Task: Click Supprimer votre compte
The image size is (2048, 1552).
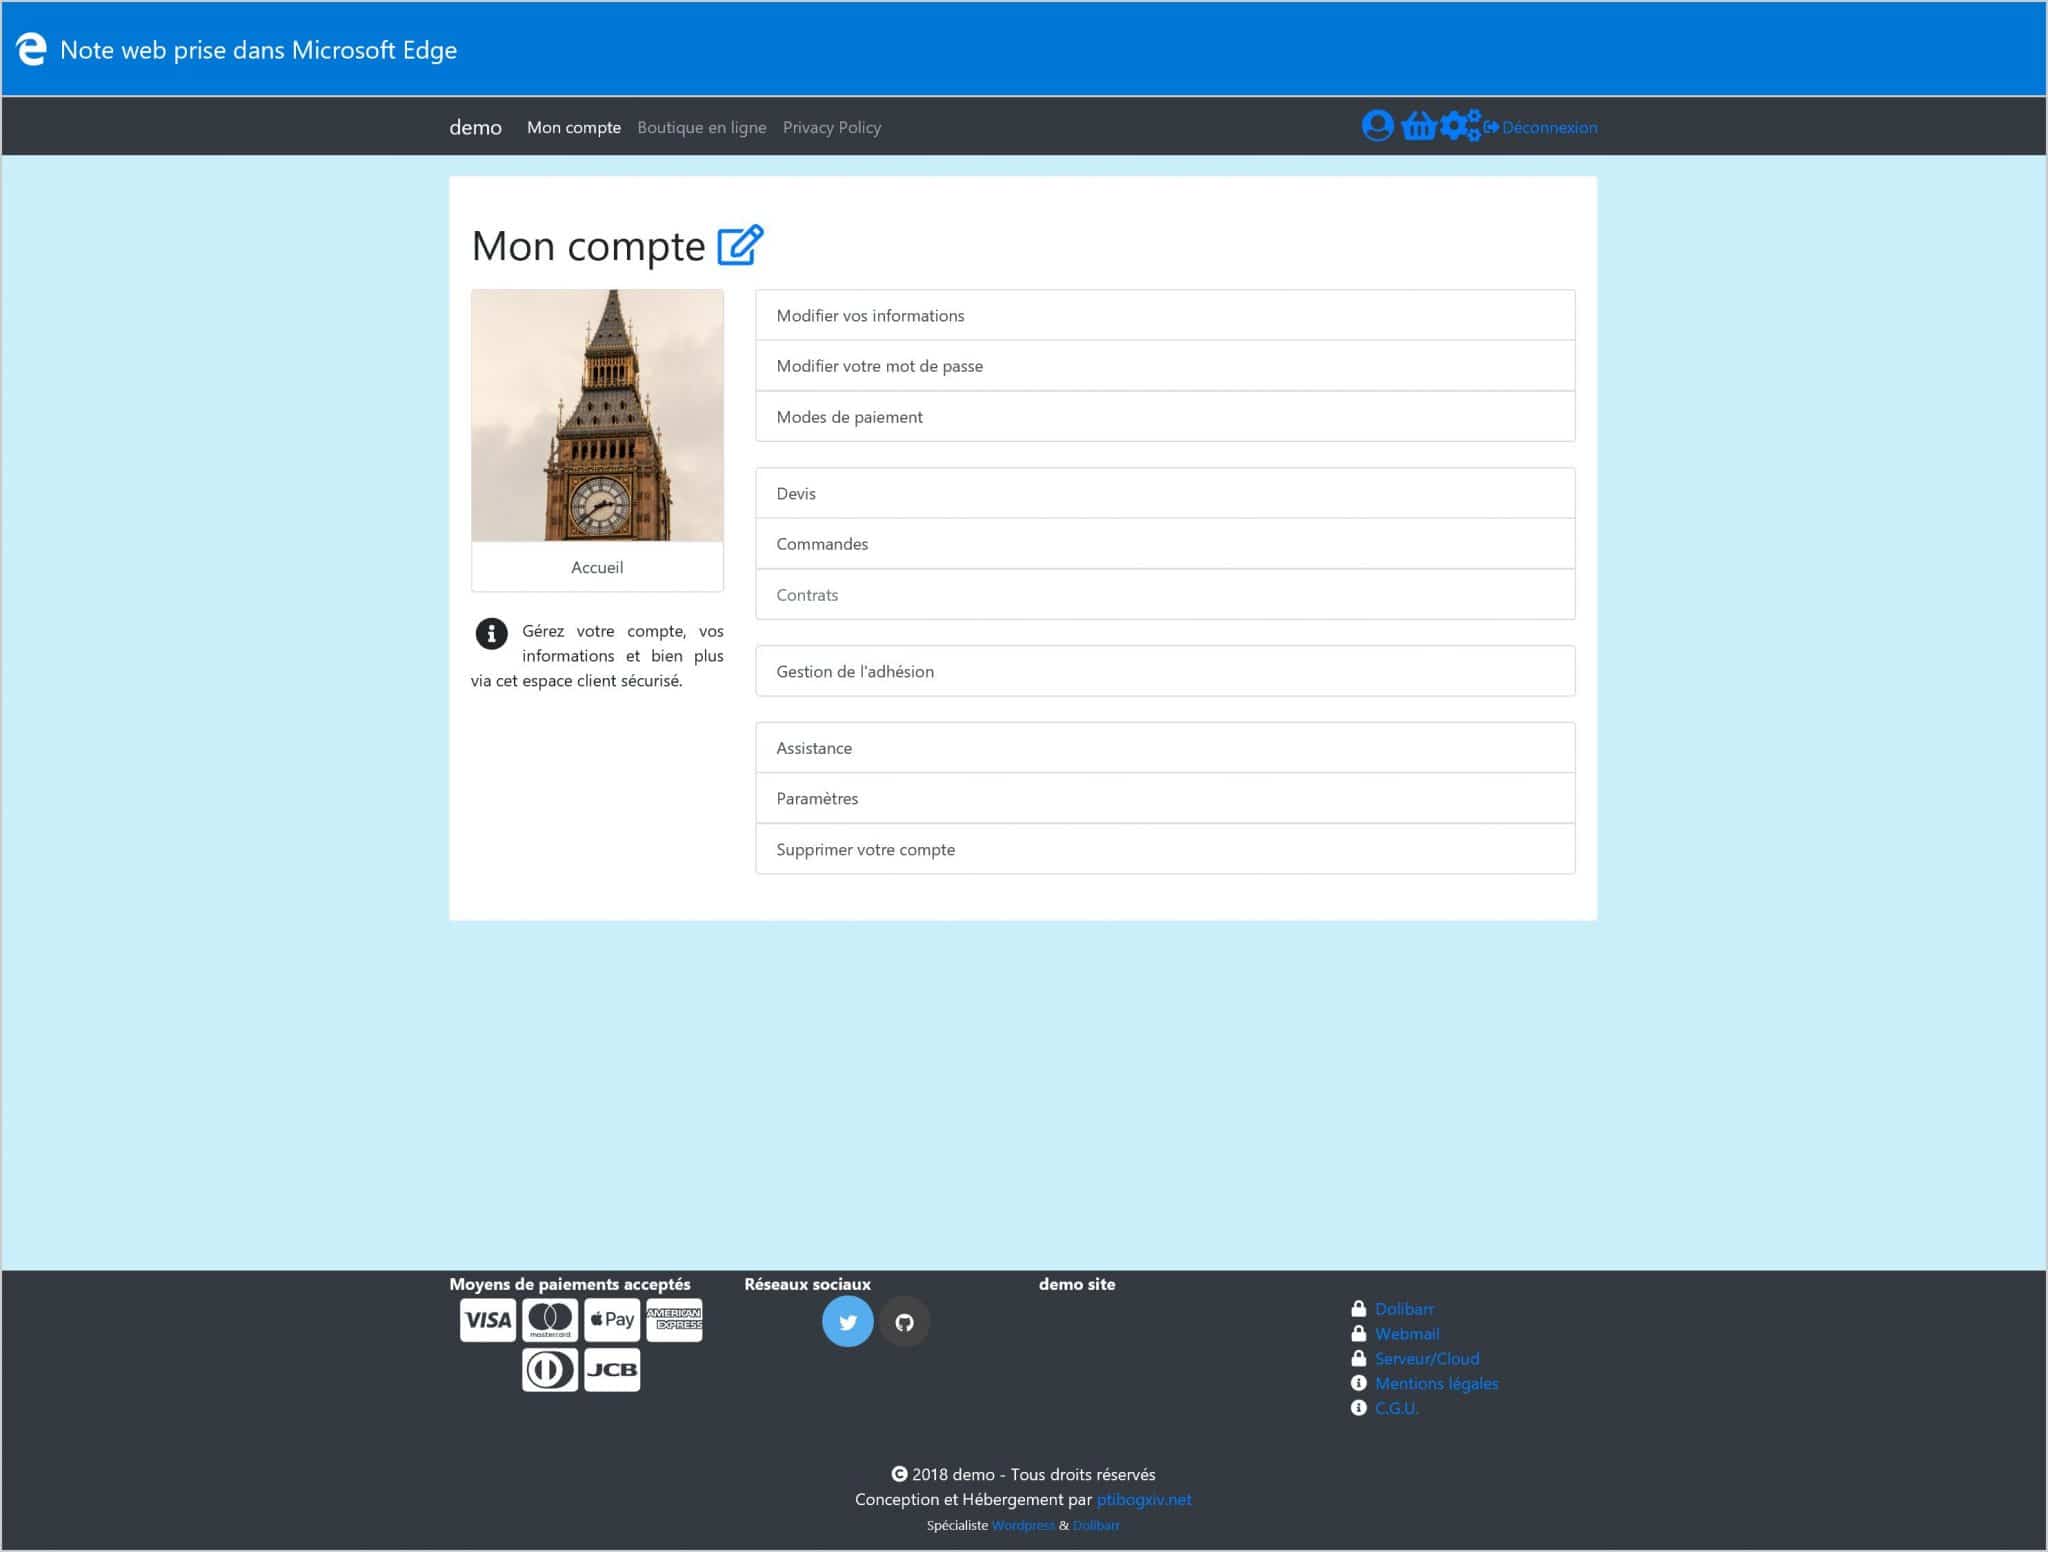Action: [x=865, y=849]
